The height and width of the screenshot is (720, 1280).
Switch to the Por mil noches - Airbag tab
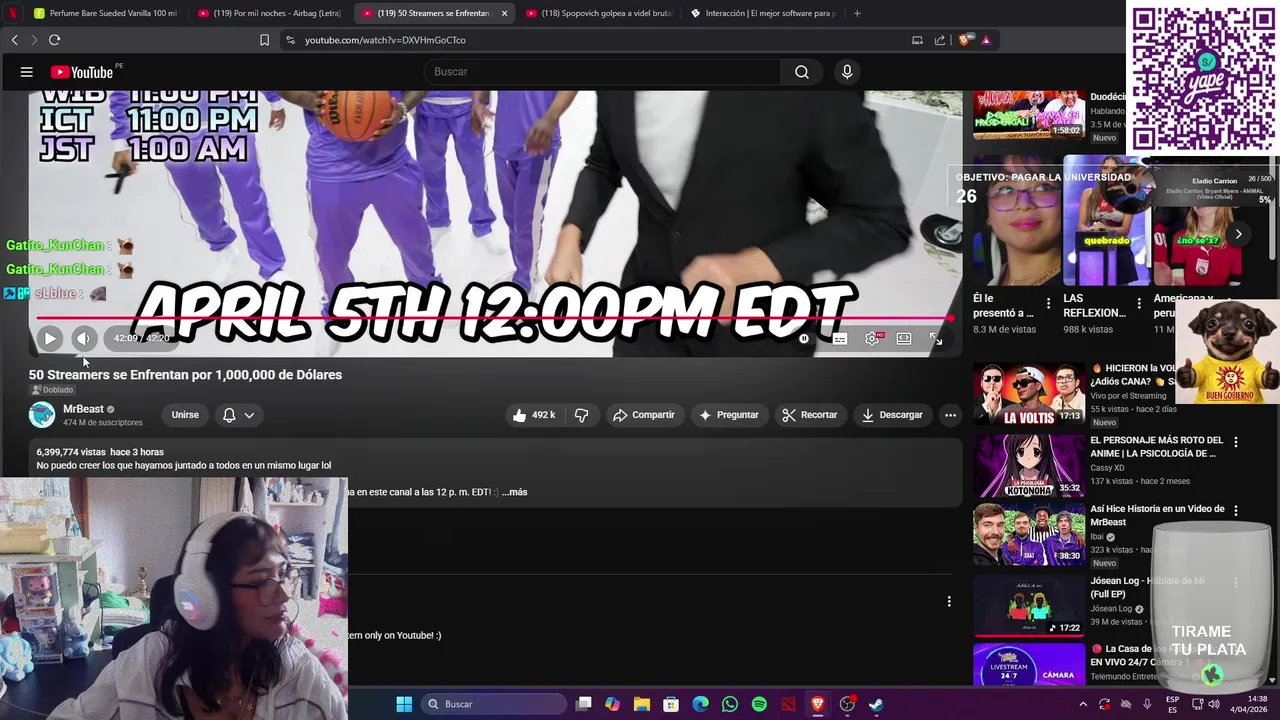click(270, 13)
